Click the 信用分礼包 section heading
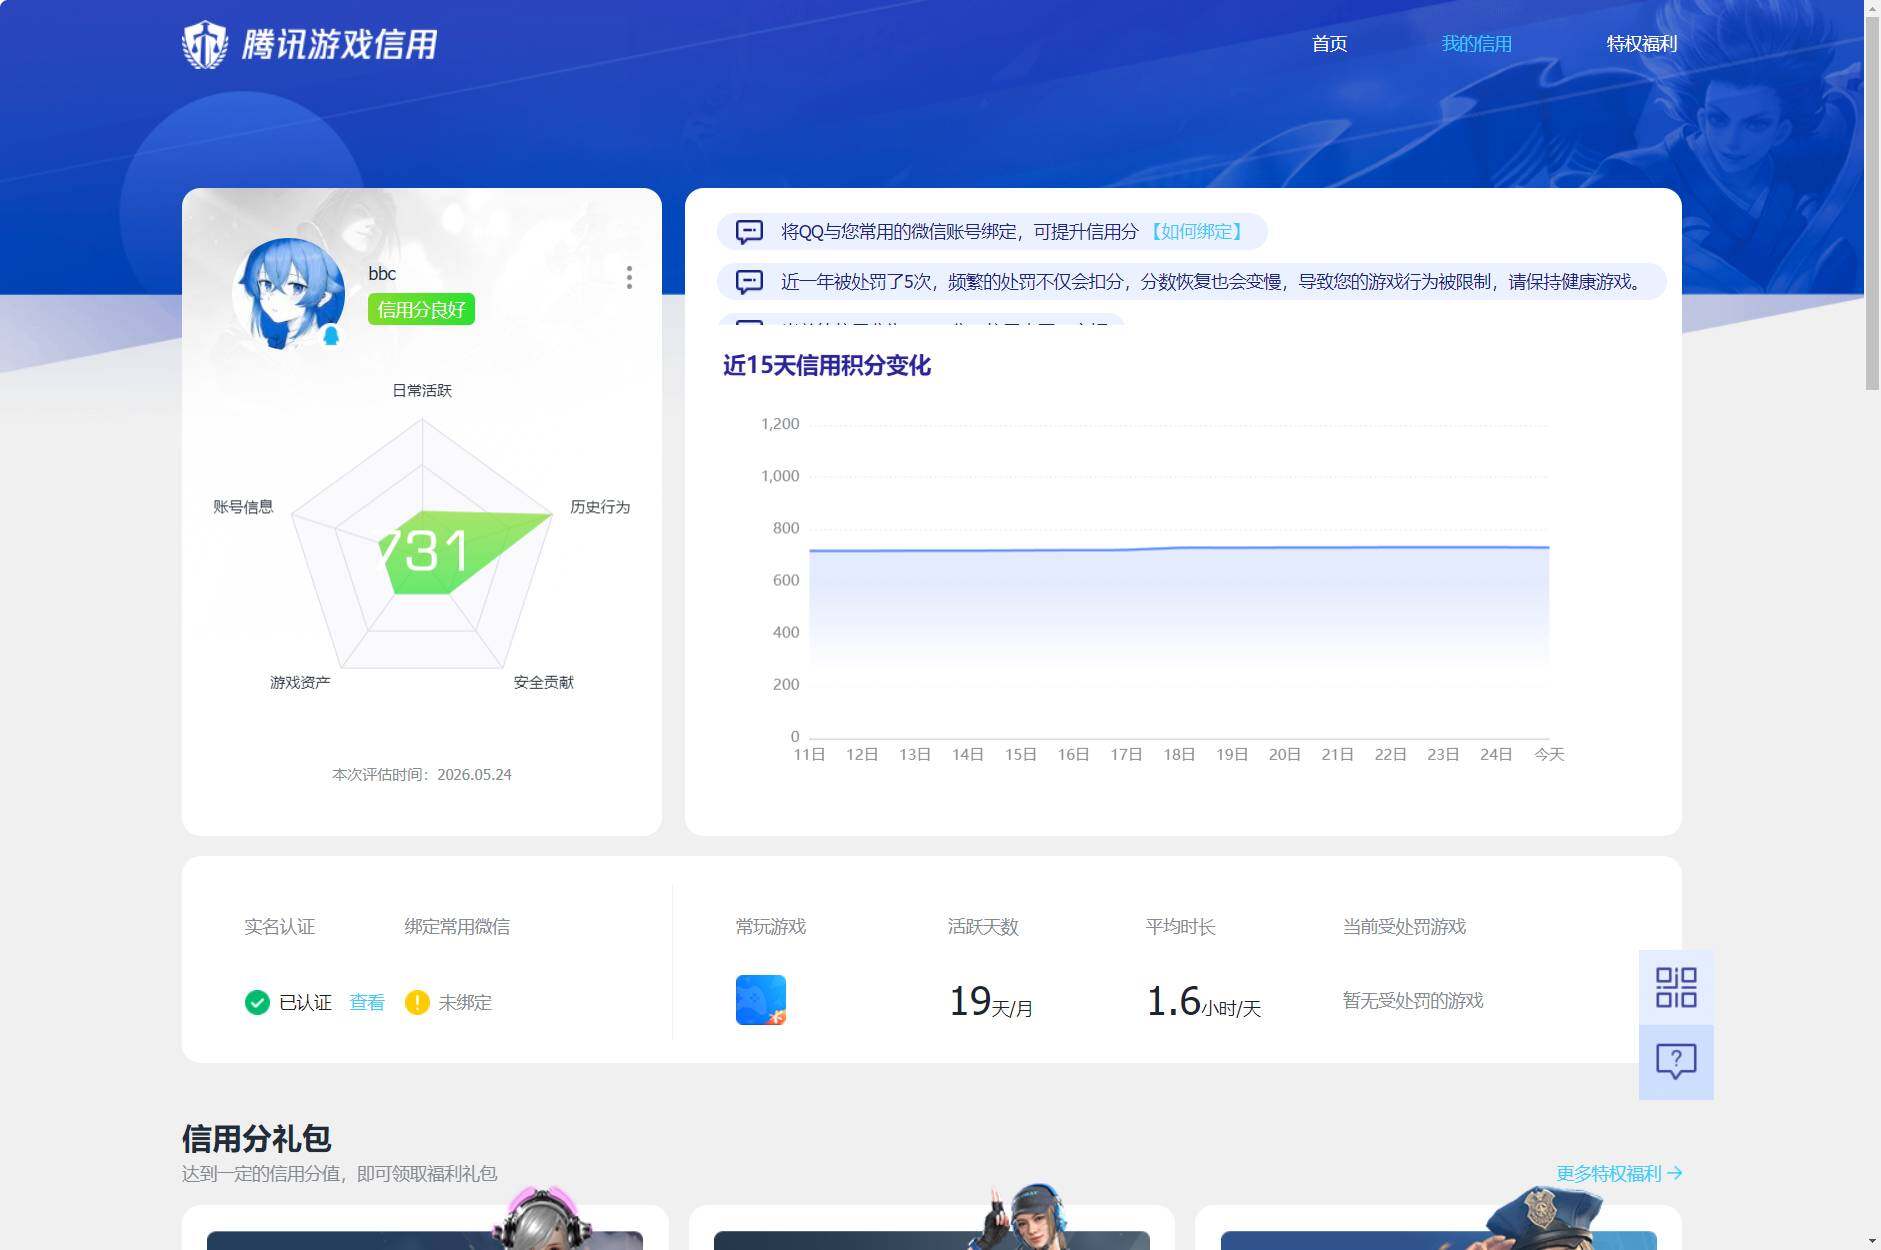The height and width of the screenshot is (1250, 1881). [256, 1138]
